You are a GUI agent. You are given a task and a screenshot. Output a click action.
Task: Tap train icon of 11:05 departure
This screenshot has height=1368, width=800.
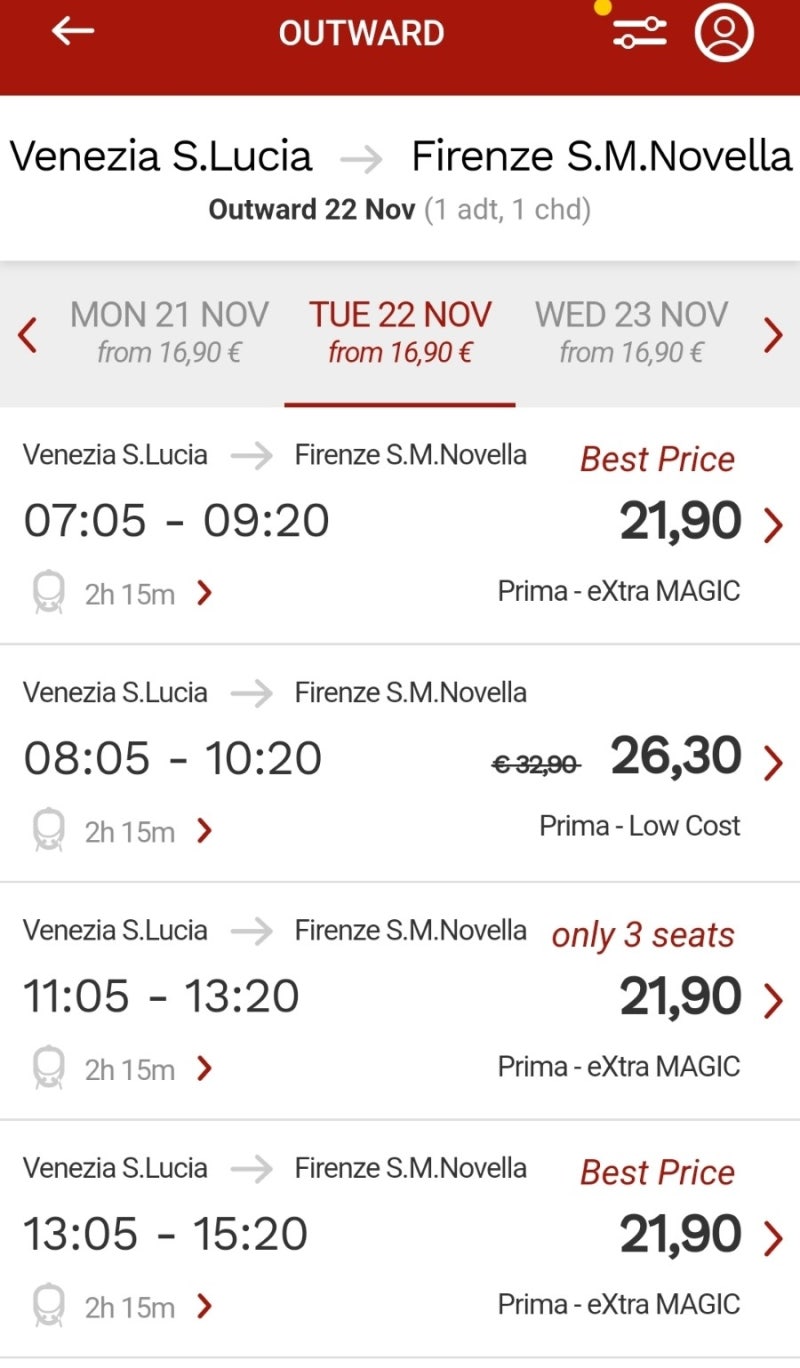(48, 1068)
